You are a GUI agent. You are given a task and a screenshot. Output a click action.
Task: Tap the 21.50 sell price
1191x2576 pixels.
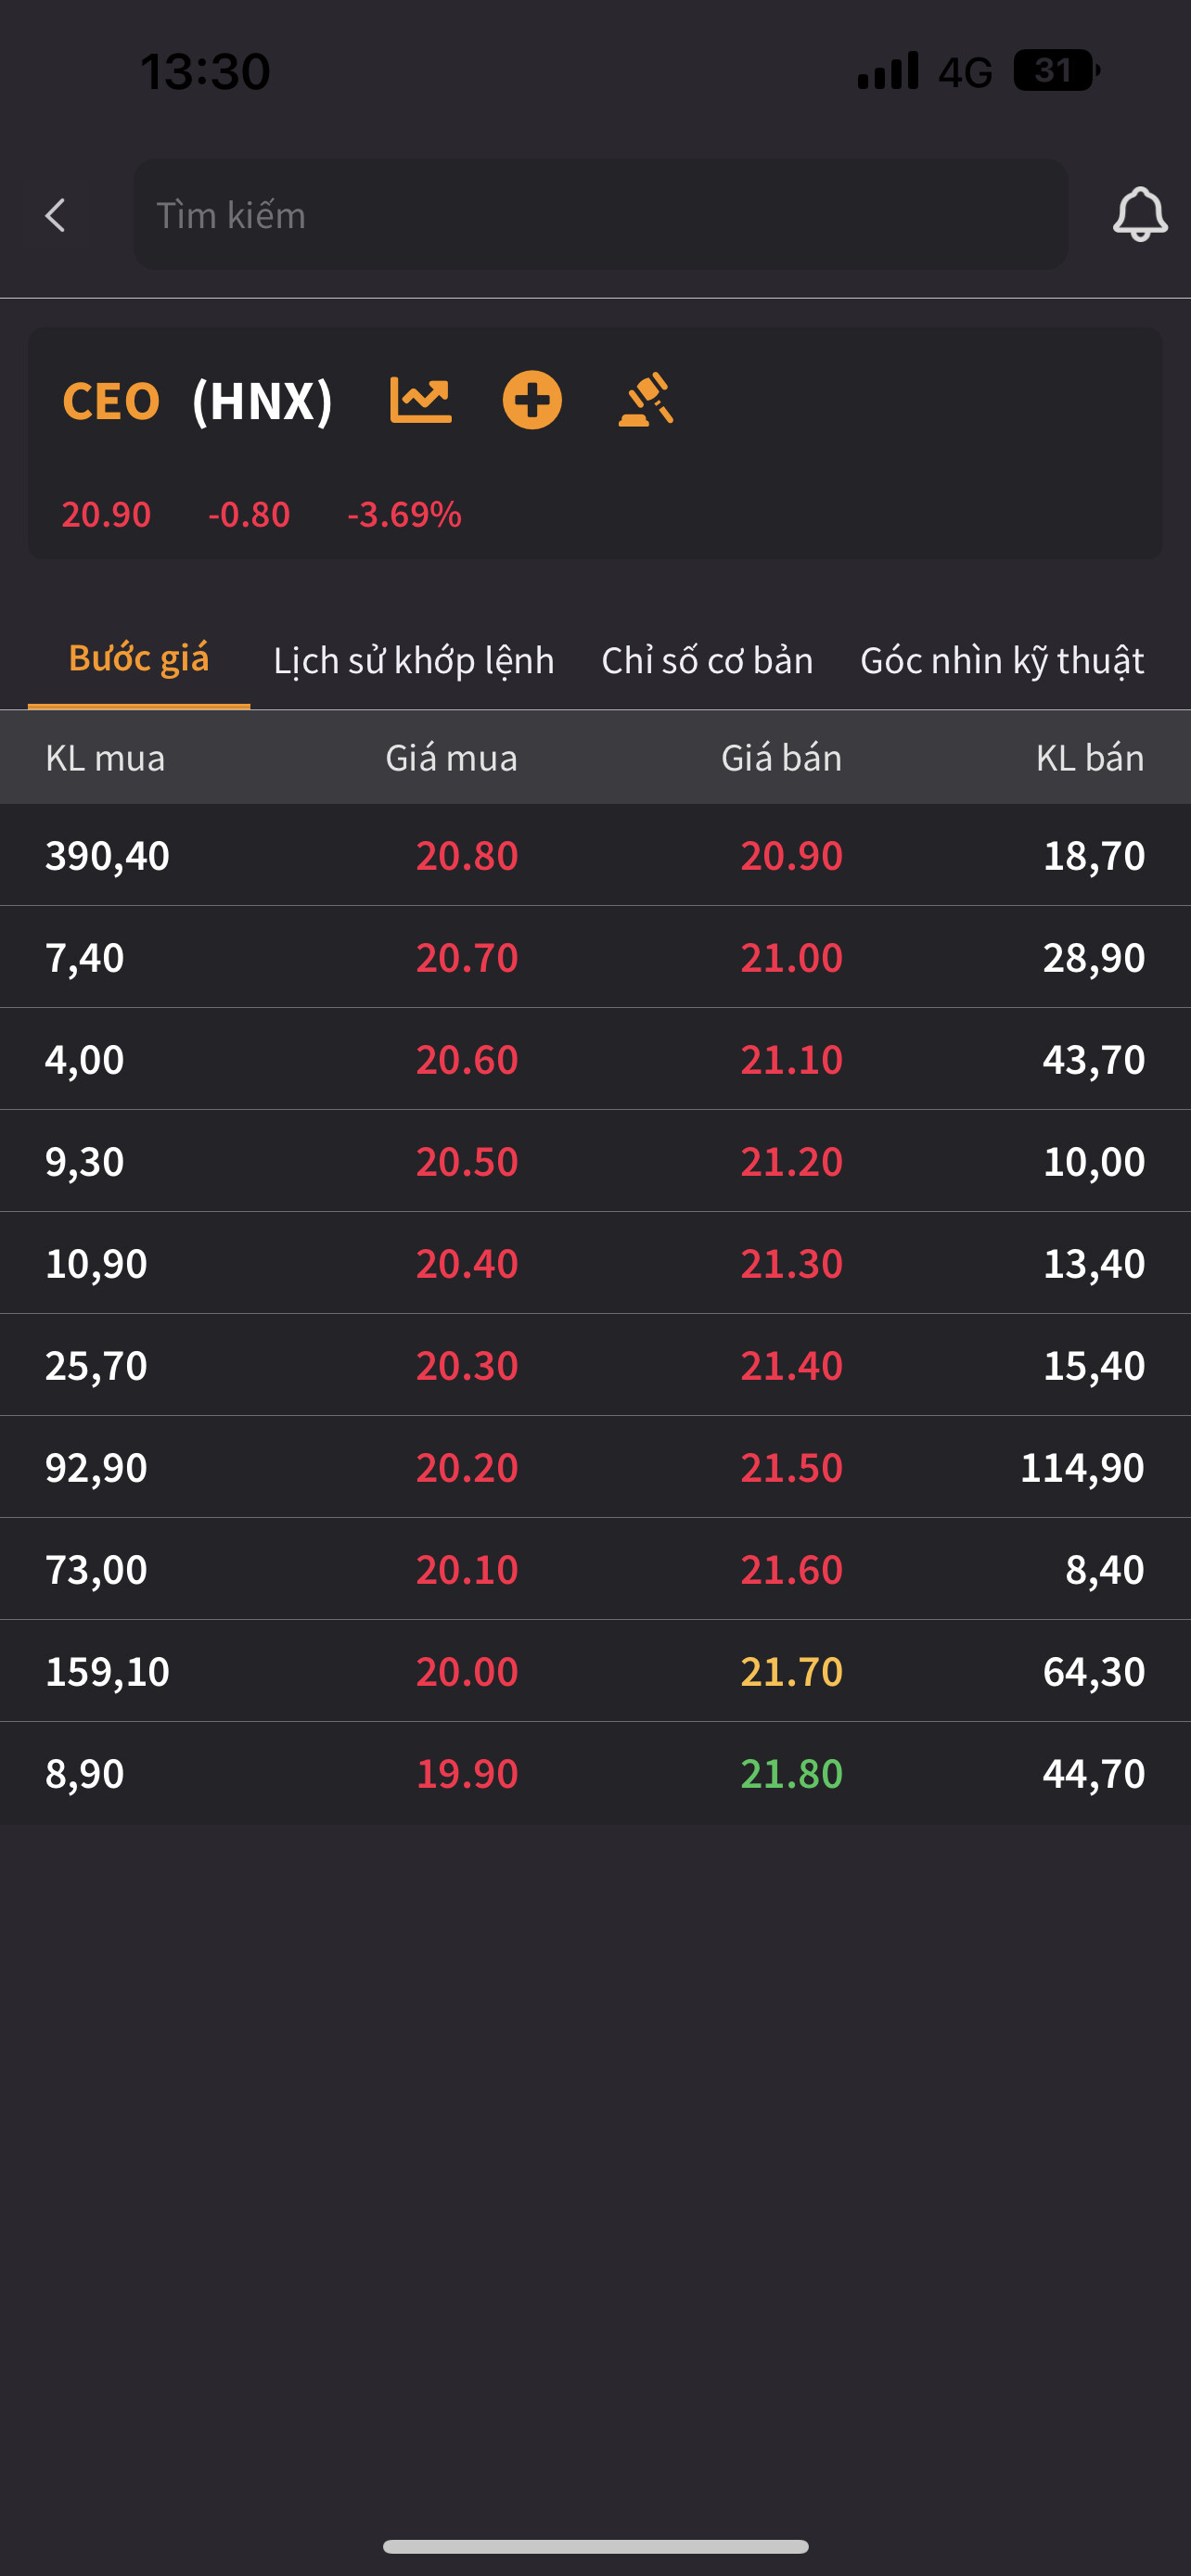[x=791, y=1468]
